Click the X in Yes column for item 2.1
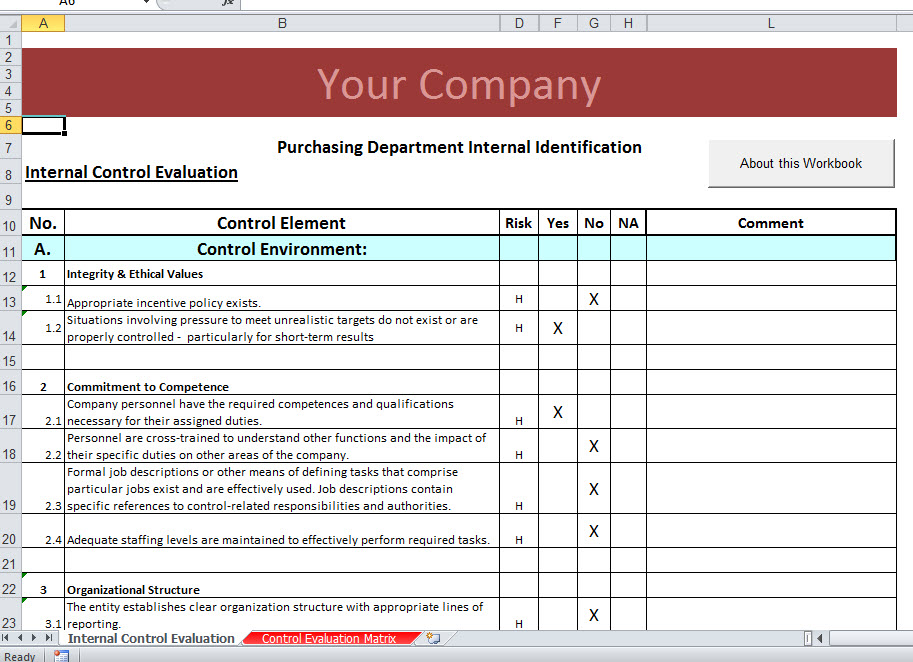Screen dimensions: 913x662 558,412
